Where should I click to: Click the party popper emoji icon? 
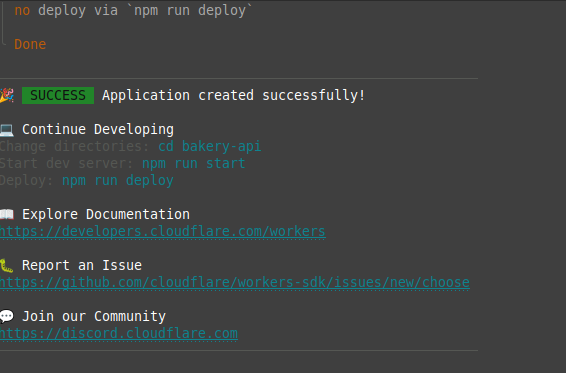[x=6, y=95]
